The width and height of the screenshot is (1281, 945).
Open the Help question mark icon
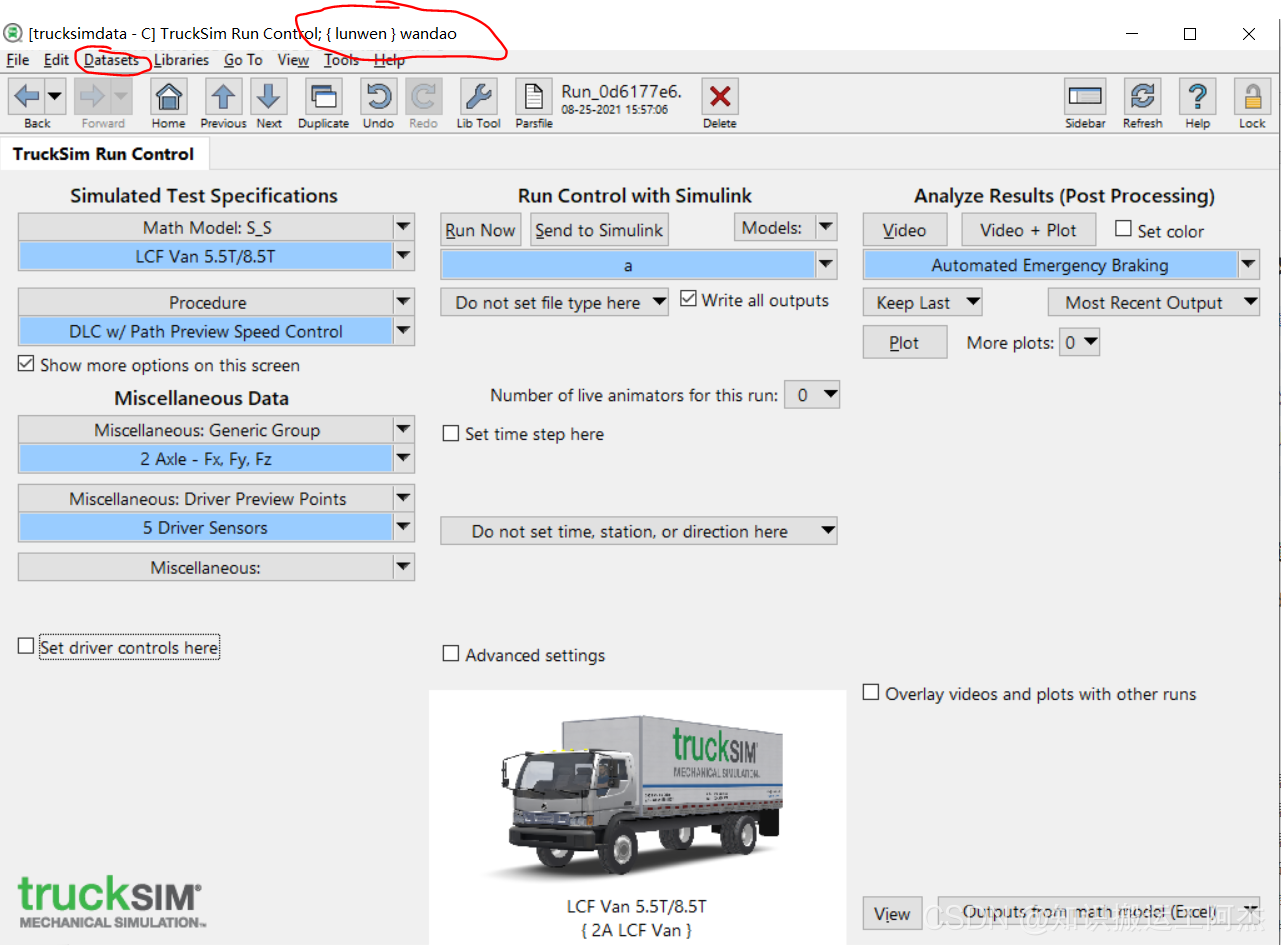pos(1197,97)
